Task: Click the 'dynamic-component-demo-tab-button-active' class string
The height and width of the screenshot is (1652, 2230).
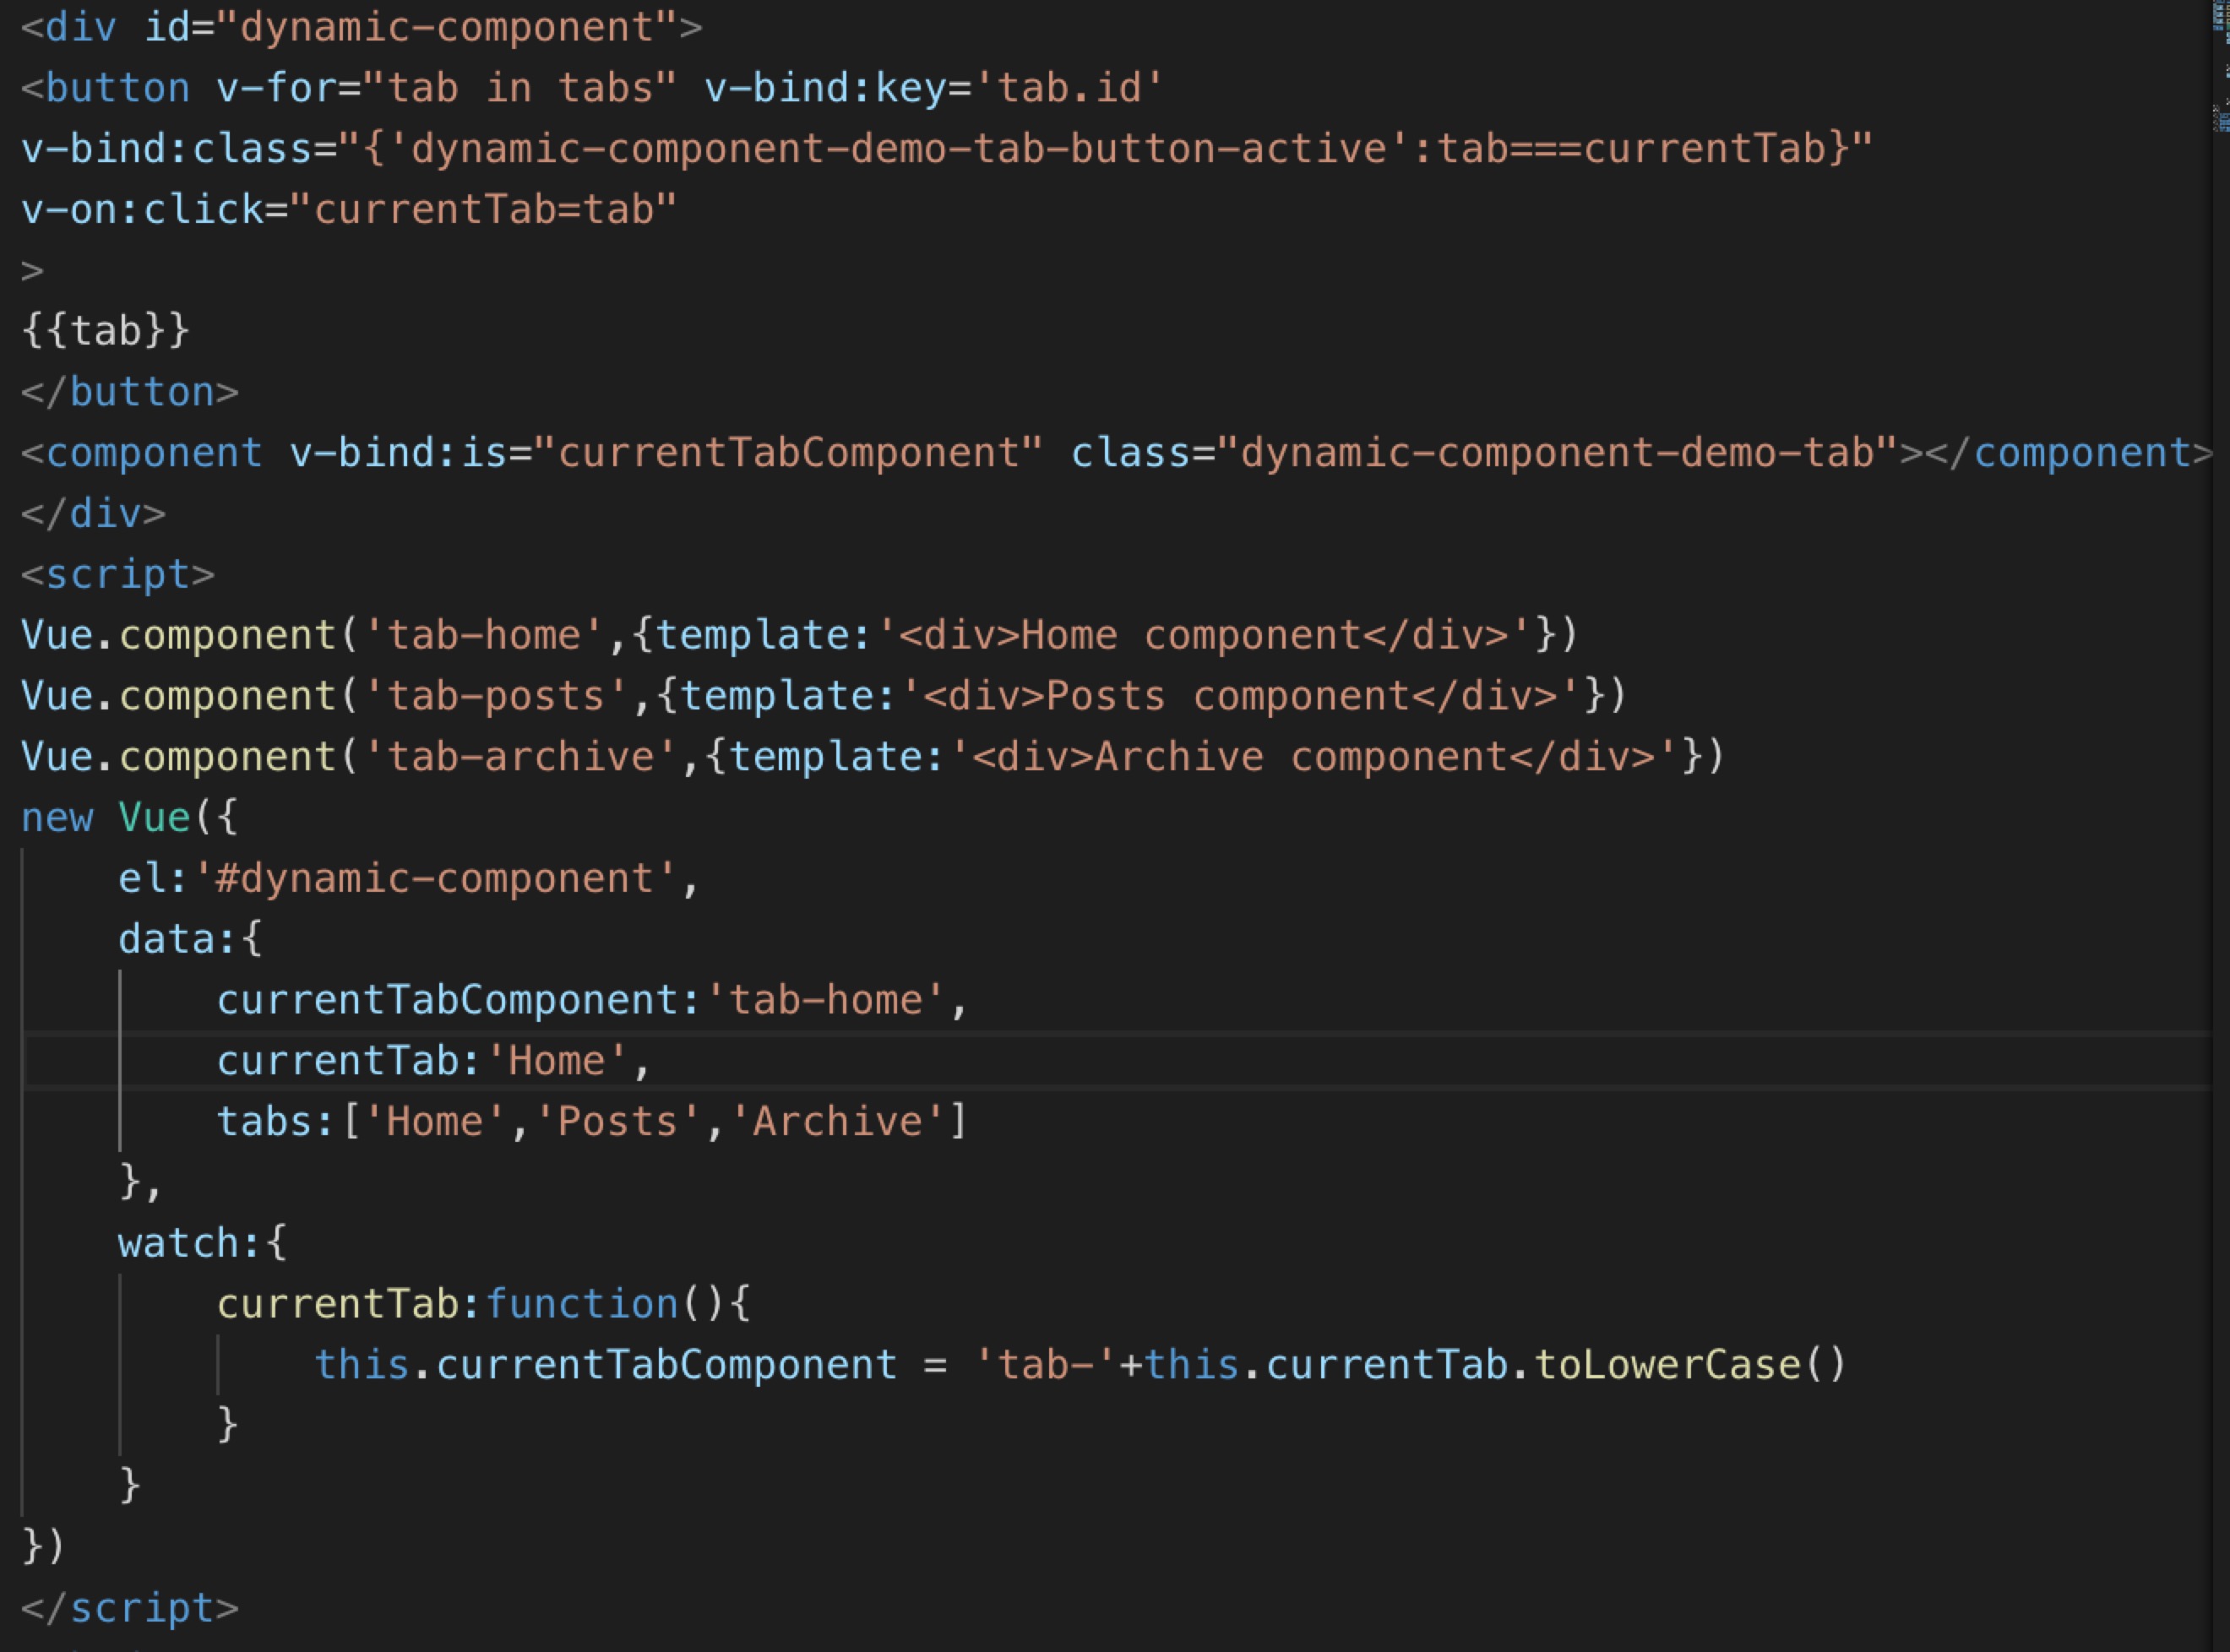Action: click(x=899, y=149)
